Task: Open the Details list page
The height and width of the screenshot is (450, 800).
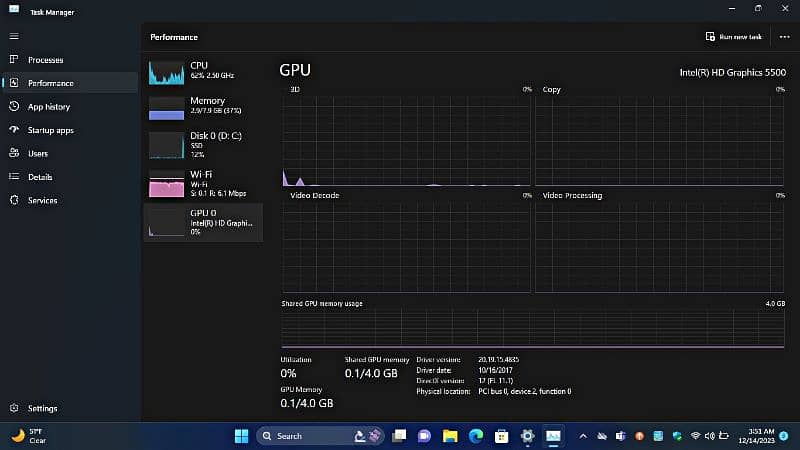Action: point(39,177)
